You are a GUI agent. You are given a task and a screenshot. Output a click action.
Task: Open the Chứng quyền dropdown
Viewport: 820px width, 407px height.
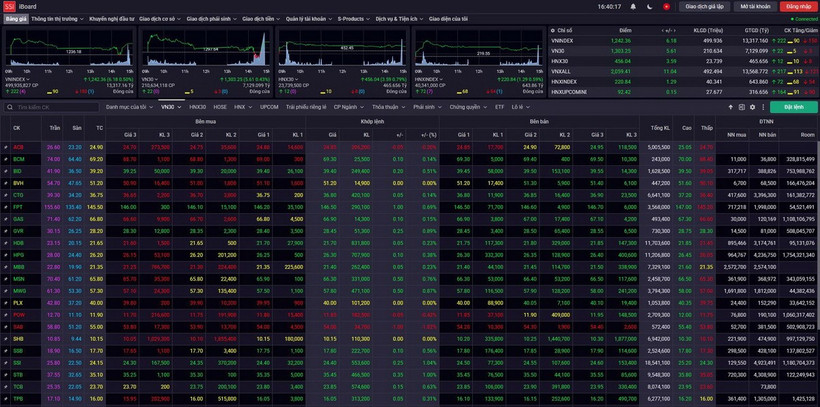pos(466,107)
